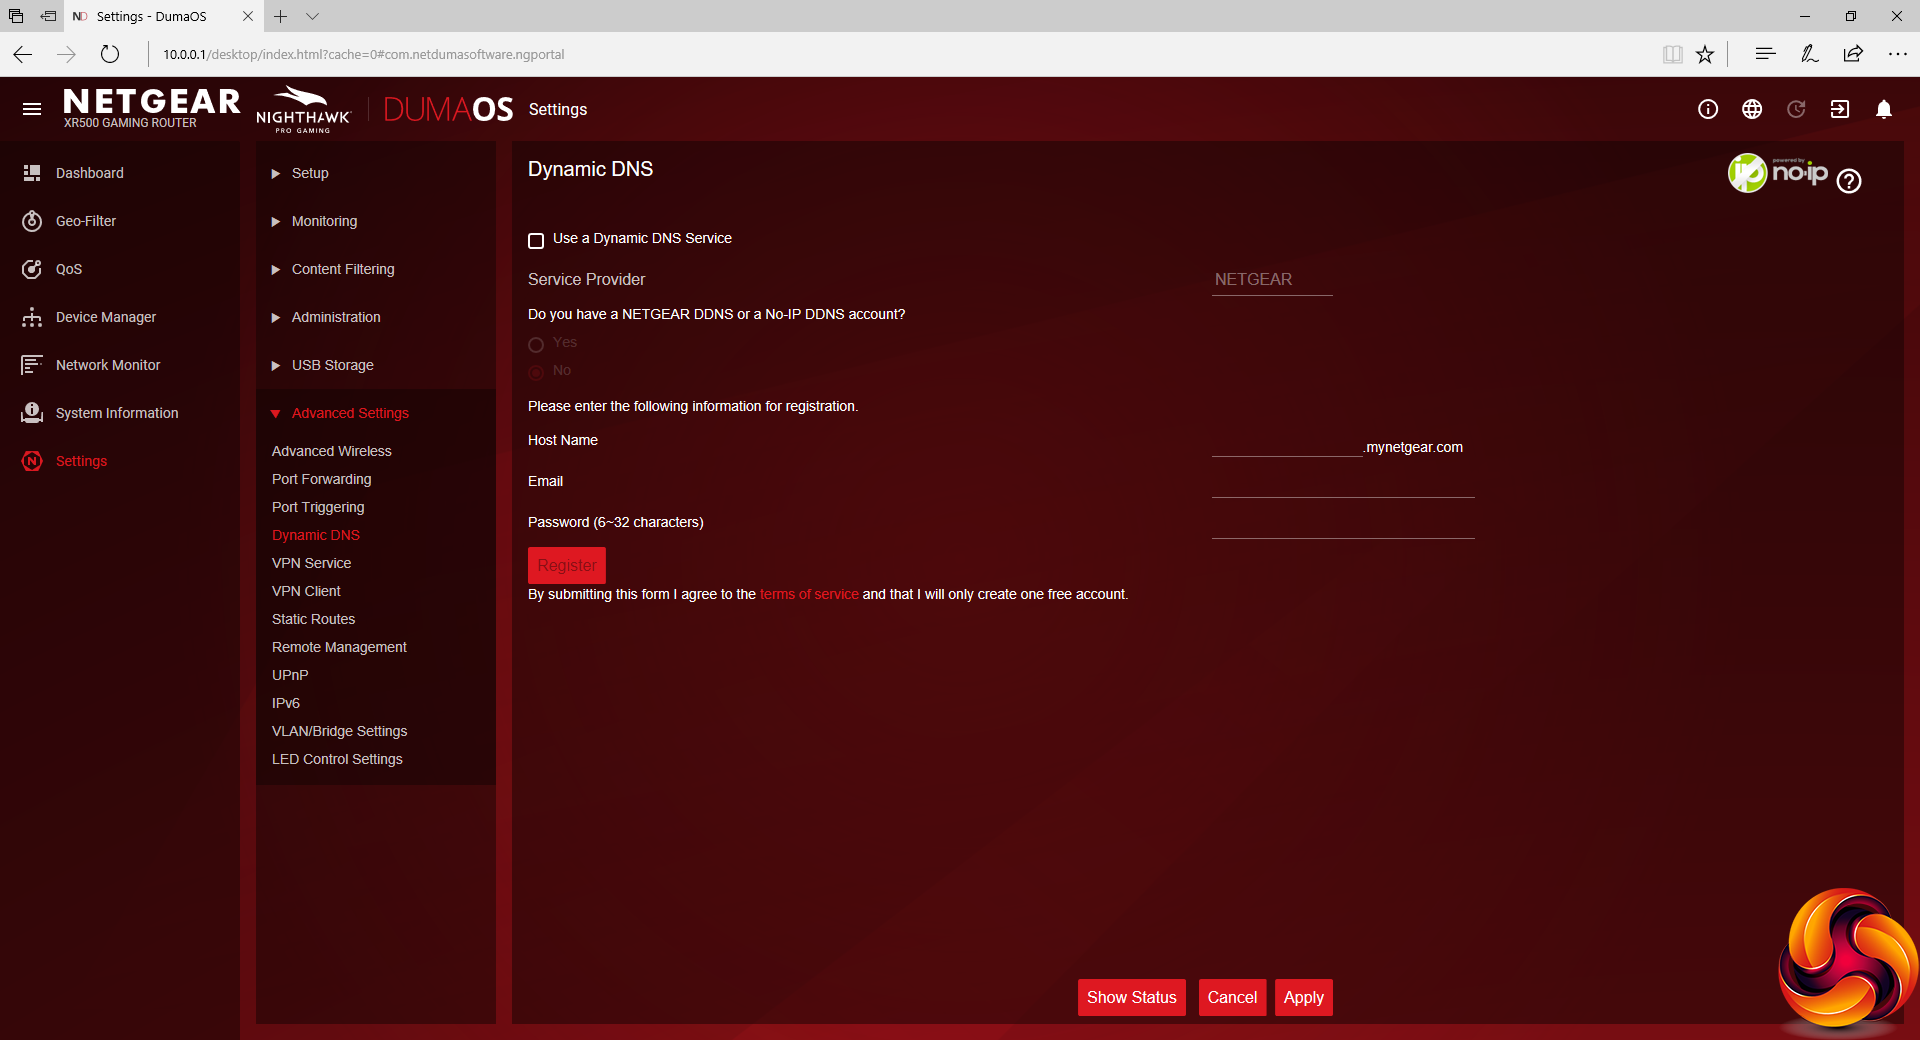Open the language globe icon

[1752, 109]
